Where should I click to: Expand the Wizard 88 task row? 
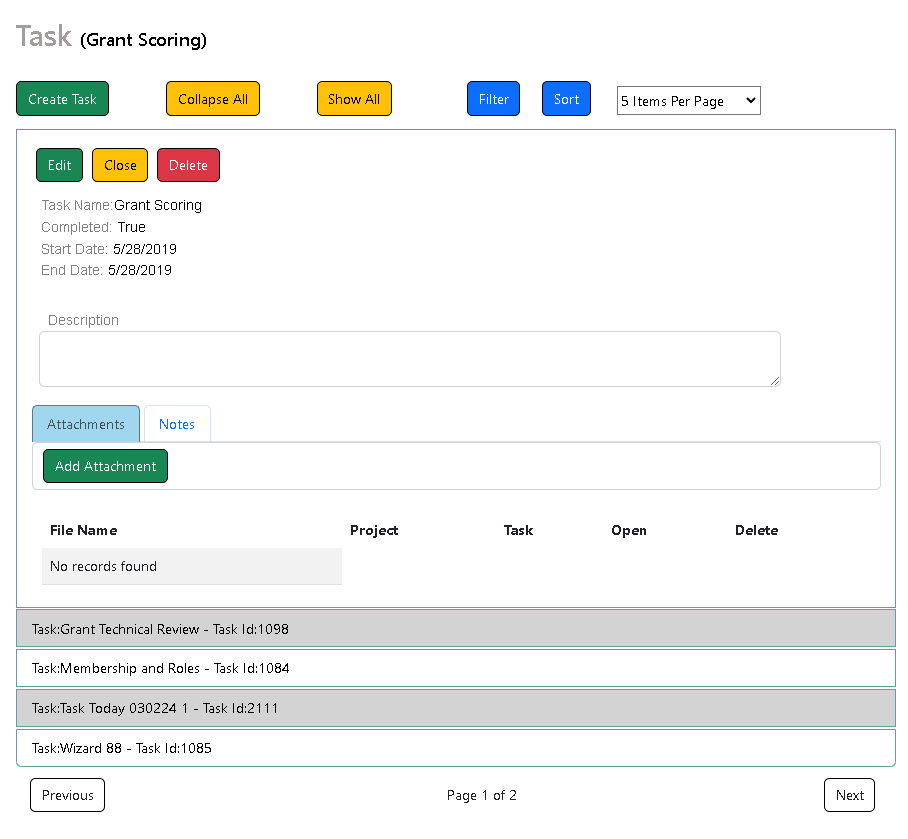(455, 748)
